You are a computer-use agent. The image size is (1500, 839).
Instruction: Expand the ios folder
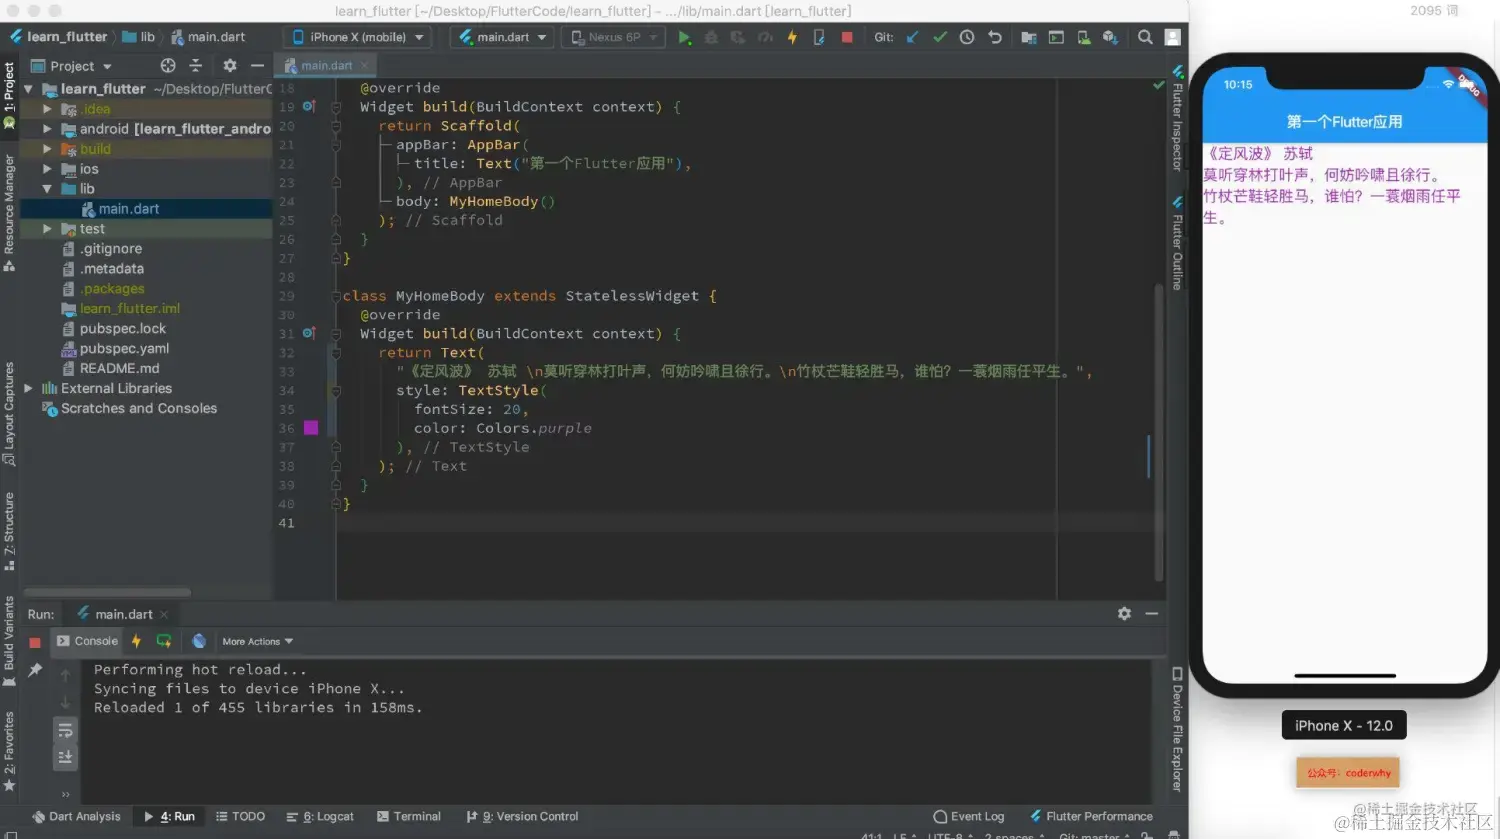[x=47, y=169]
